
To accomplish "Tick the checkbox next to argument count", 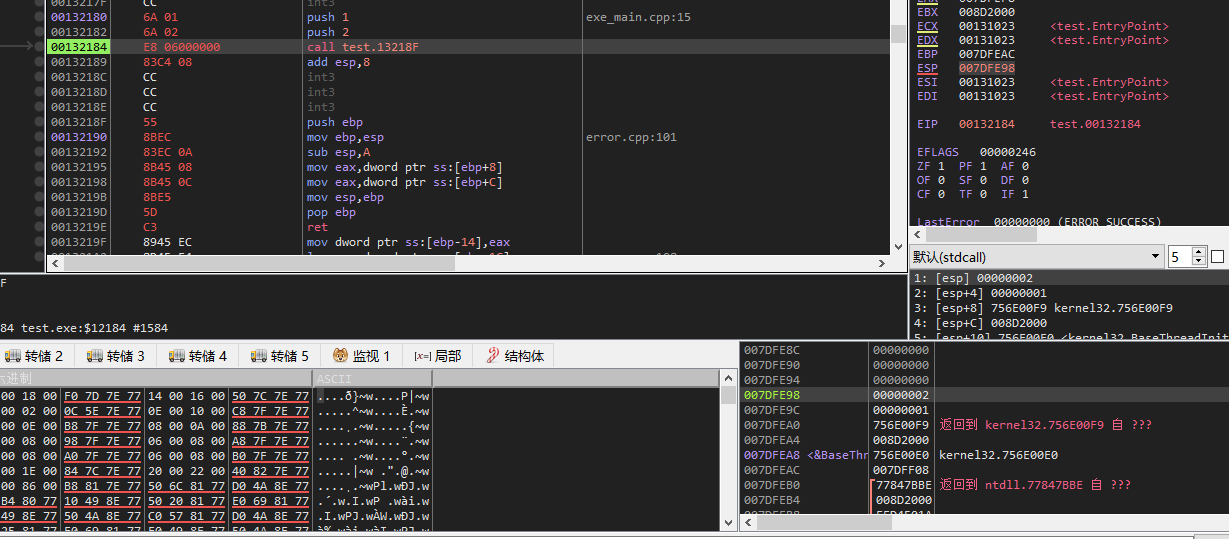I will tap(1217, 257).
